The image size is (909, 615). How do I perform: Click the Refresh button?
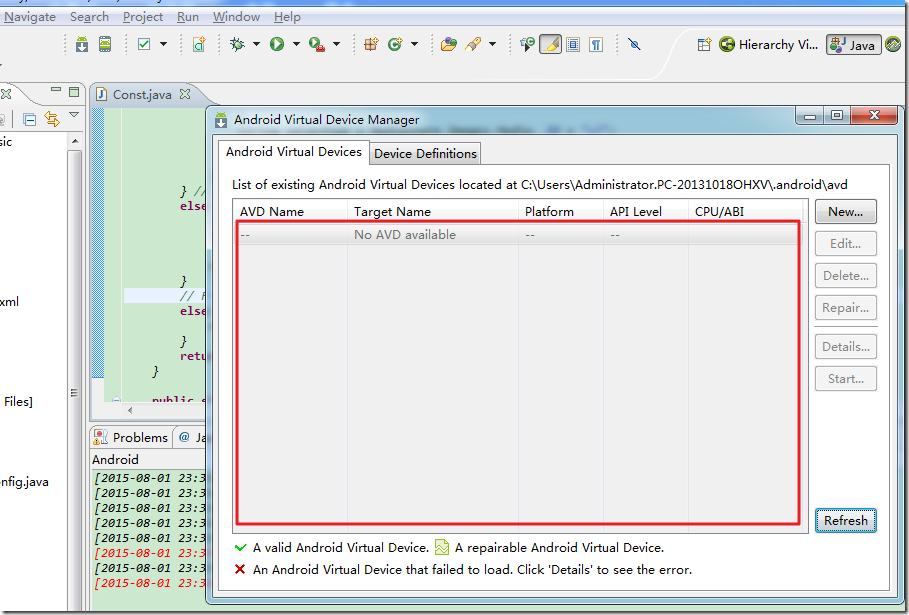click(846, 521)
